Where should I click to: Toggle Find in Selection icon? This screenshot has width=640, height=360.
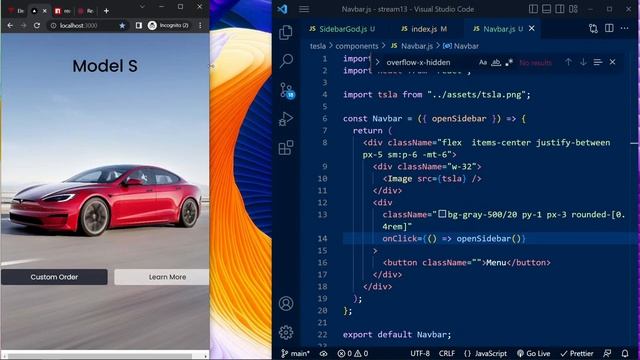click(598, 62)
